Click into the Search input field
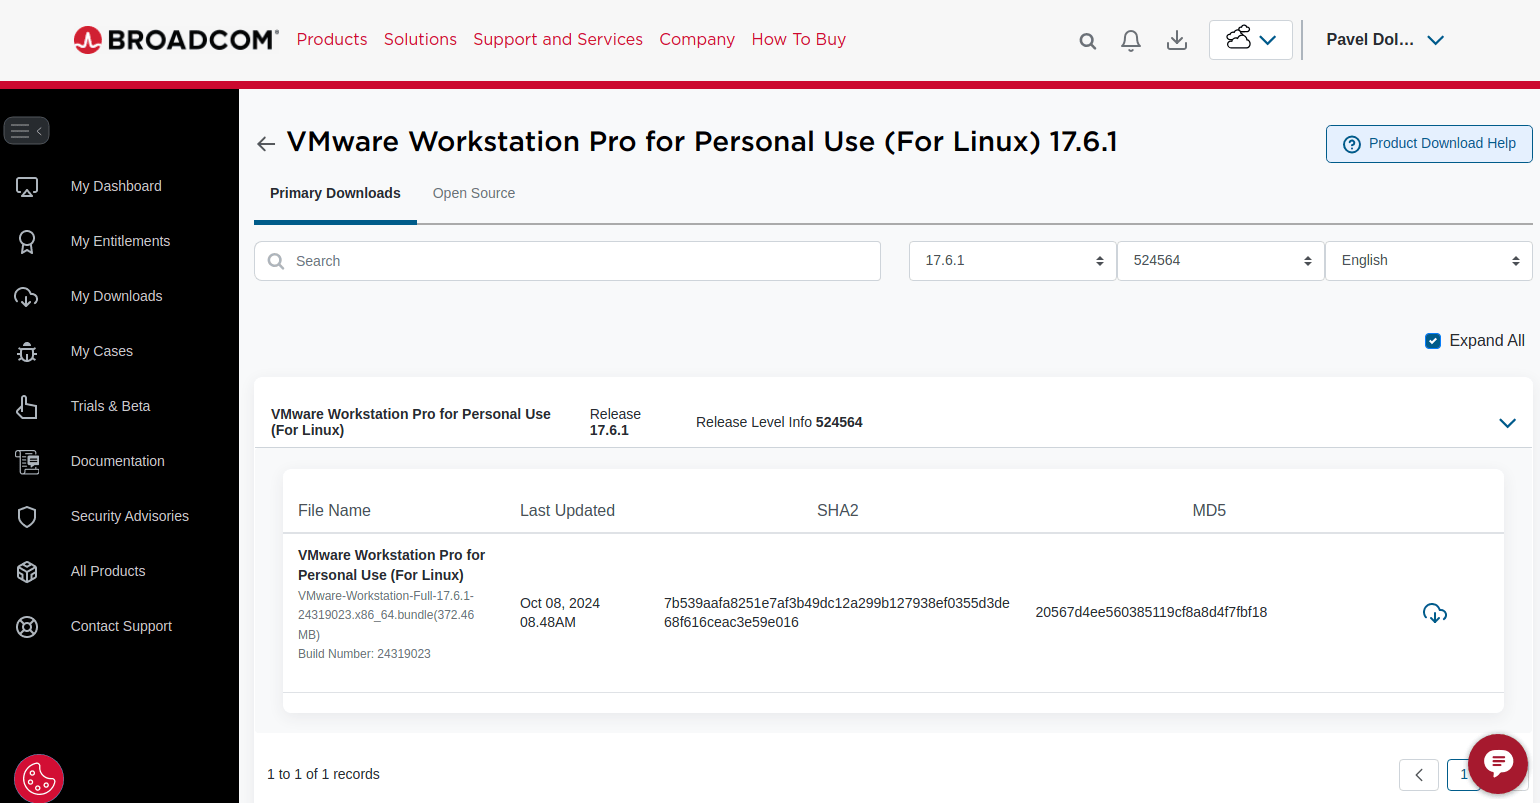 coord(580,261)
